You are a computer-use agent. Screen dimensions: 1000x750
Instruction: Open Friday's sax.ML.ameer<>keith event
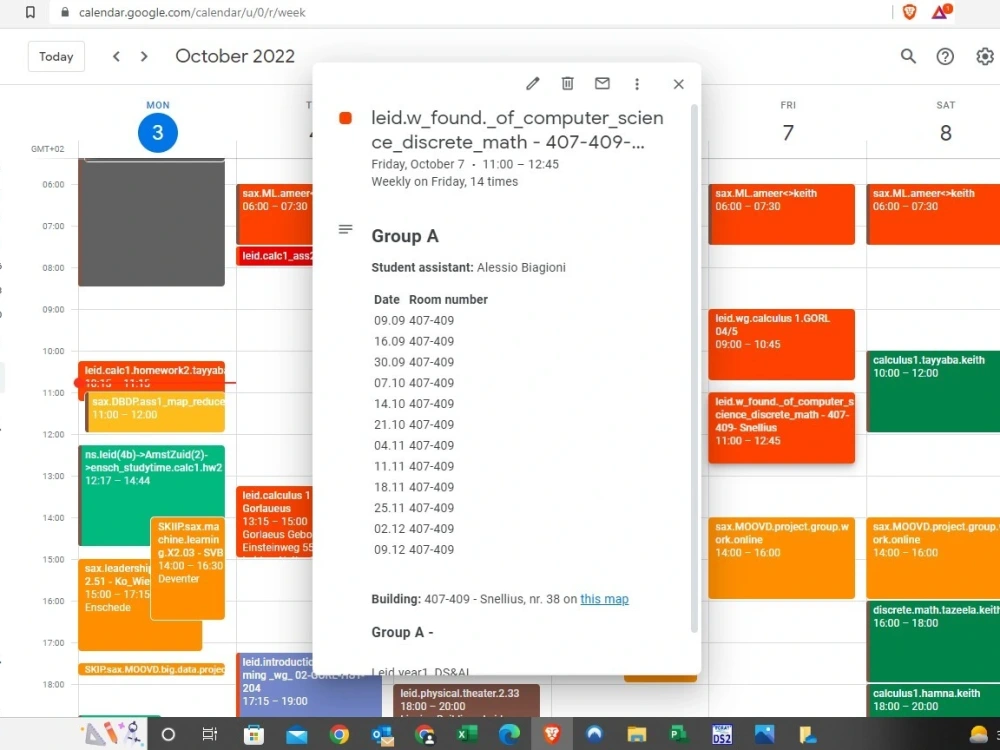(781, 214)
